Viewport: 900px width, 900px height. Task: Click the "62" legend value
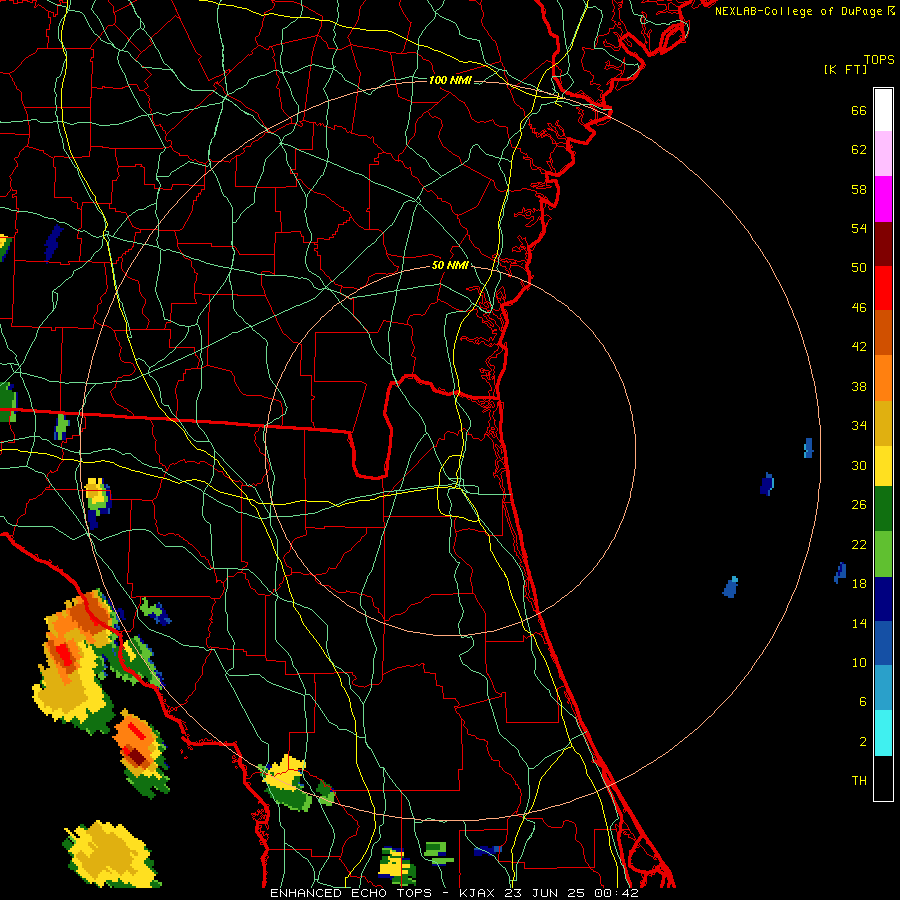859,150
